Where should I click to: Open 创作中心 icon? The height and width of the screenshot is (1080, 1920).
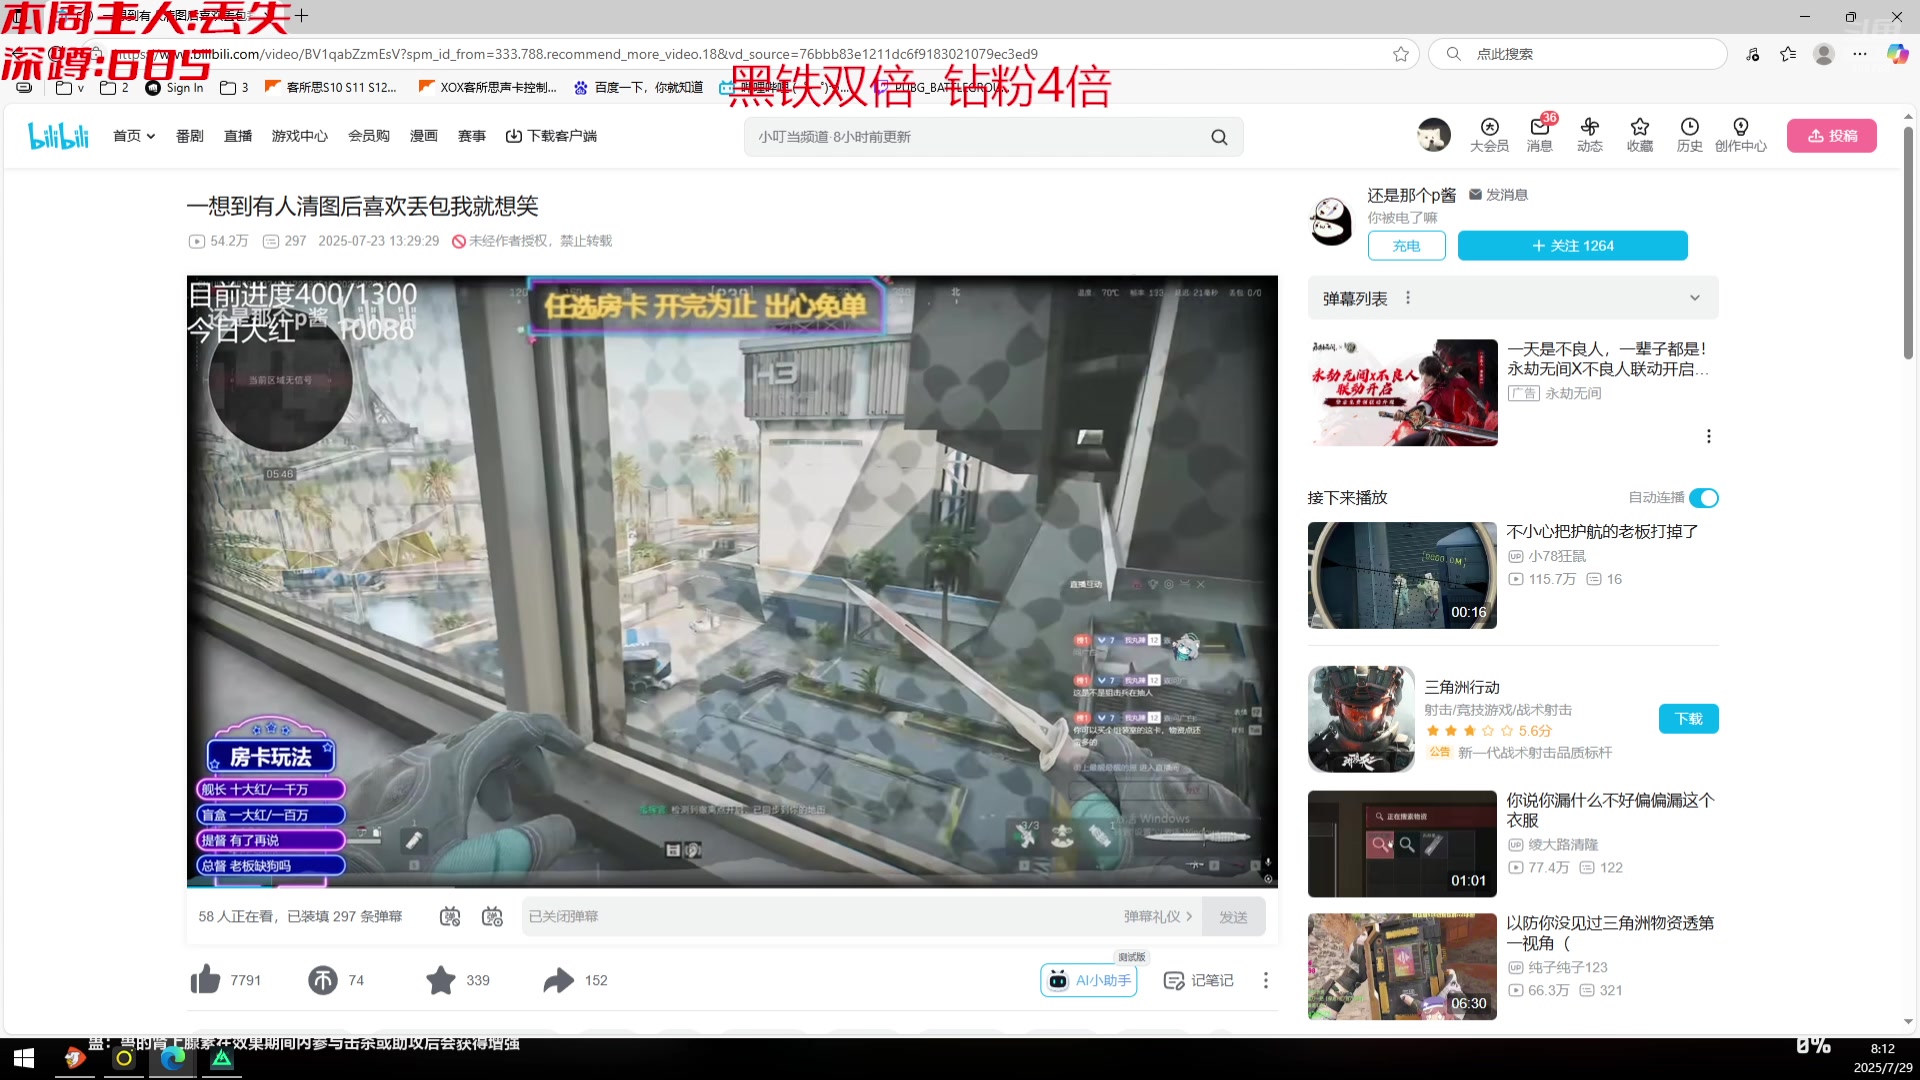pyautogui.click(x=1740, y=135)
